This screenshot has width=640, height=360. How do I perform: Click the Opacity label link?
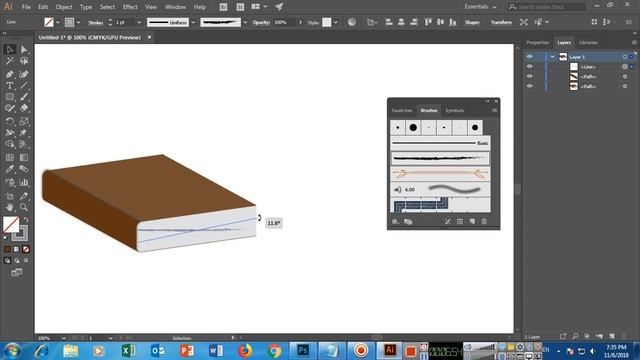[261, 22]
